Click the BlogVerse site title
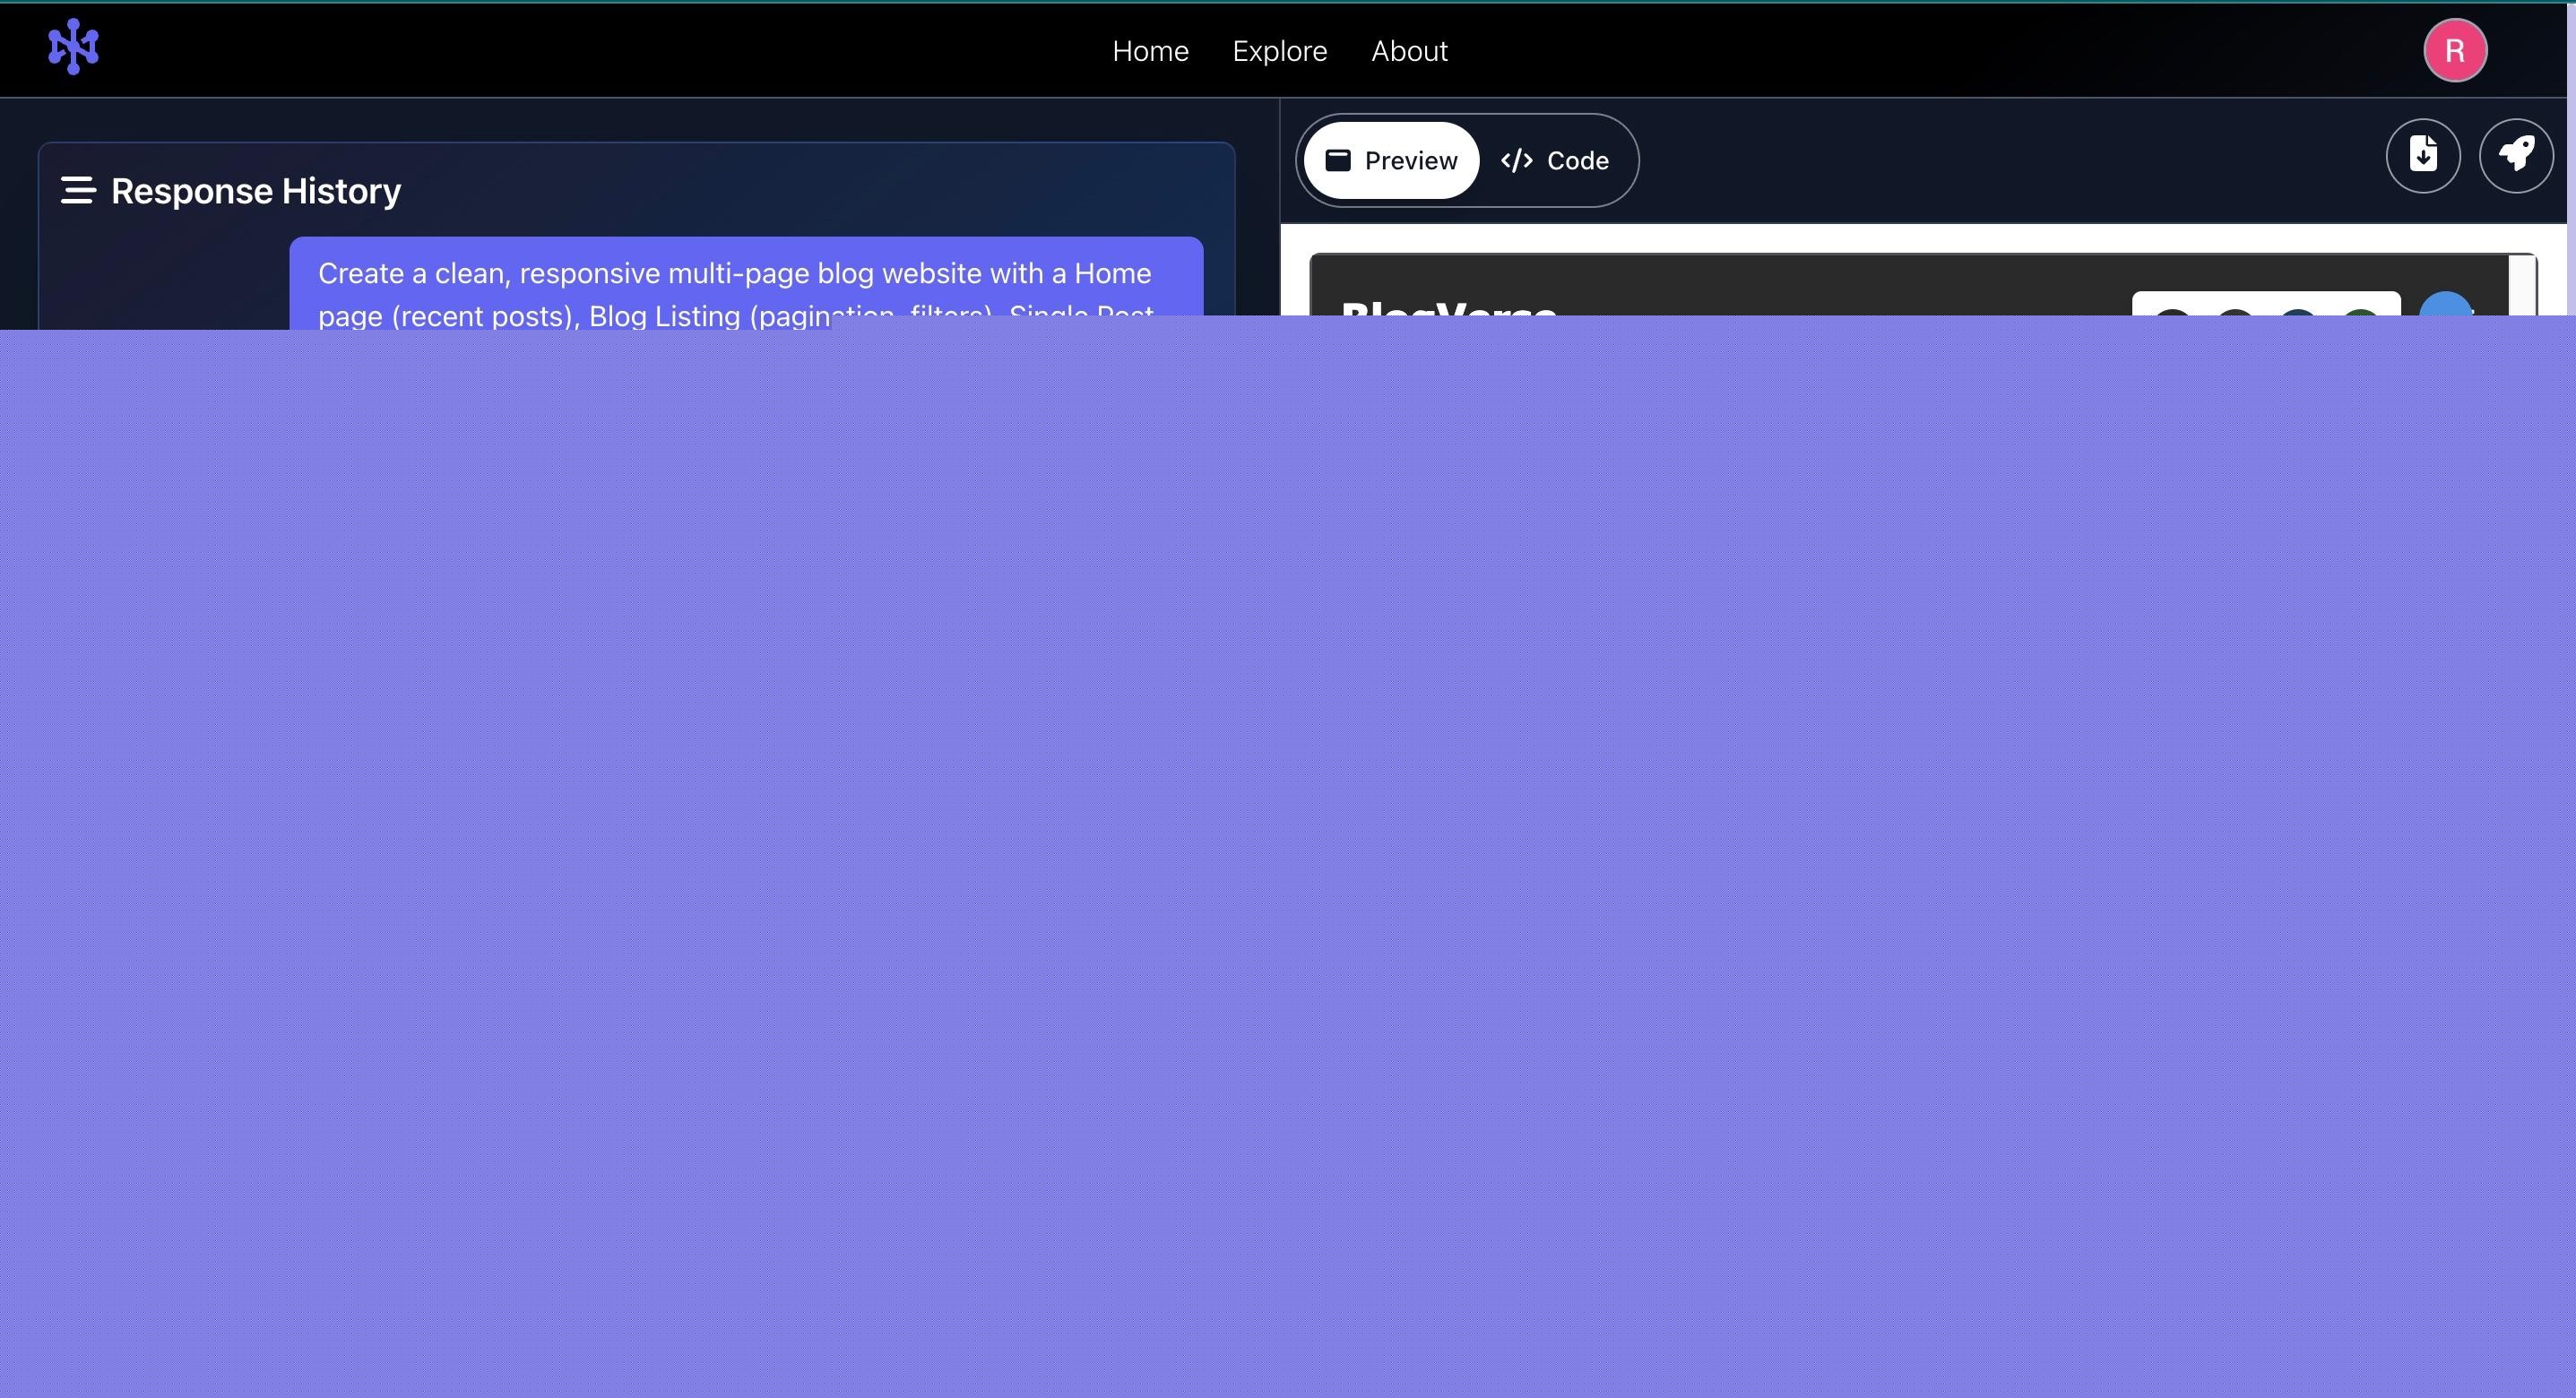This screenshot has width=2576, height=1398. pyautogui.click(x=1448, y=308)
